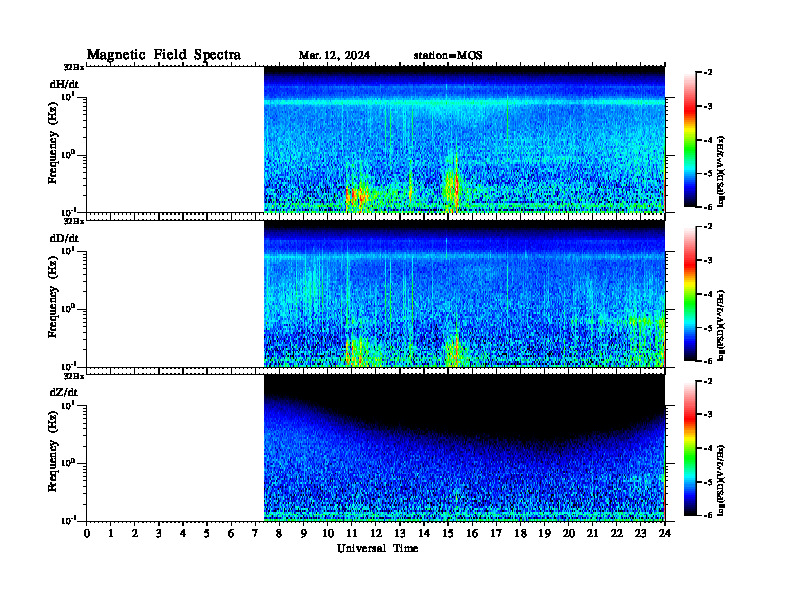This screenshot has height=612, width=792.
Task: Click the -2 value on dD/dt color bar
Action: pyautogui.click(x=708, y=227)
